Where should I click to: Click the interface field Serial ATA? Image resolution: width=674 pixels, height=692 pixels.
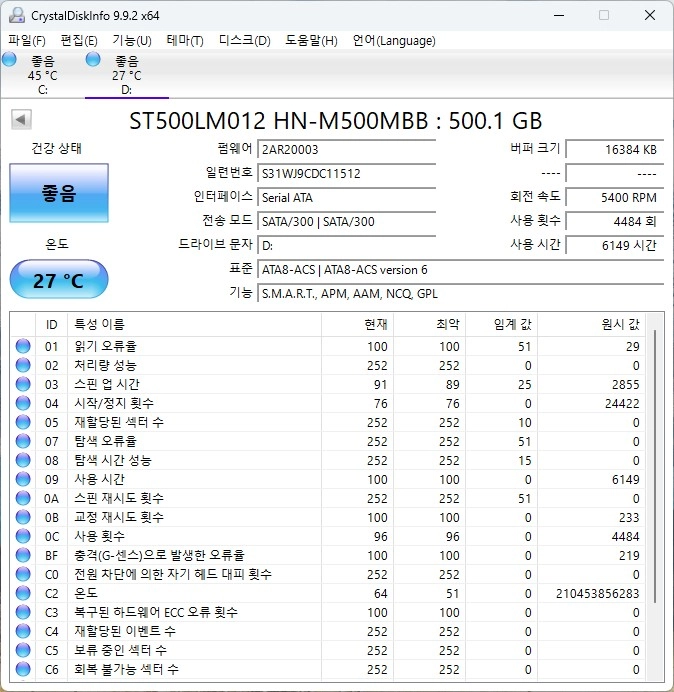[346, 197]
